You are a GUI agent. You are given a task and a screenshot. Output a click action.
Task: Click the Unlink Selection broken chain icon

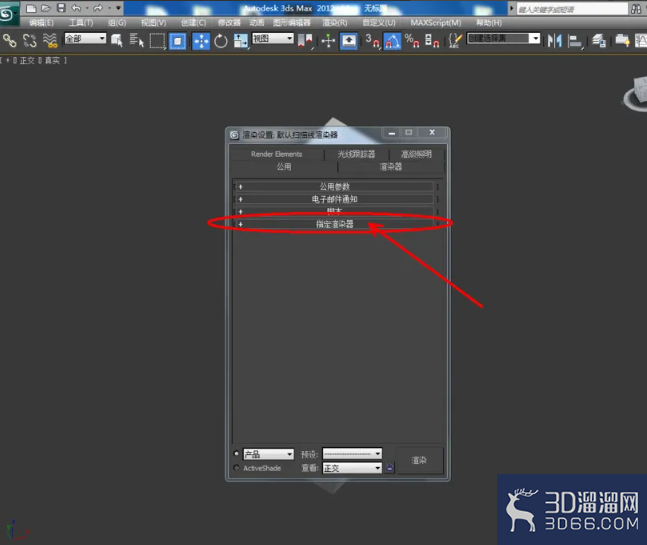(30, 40)
